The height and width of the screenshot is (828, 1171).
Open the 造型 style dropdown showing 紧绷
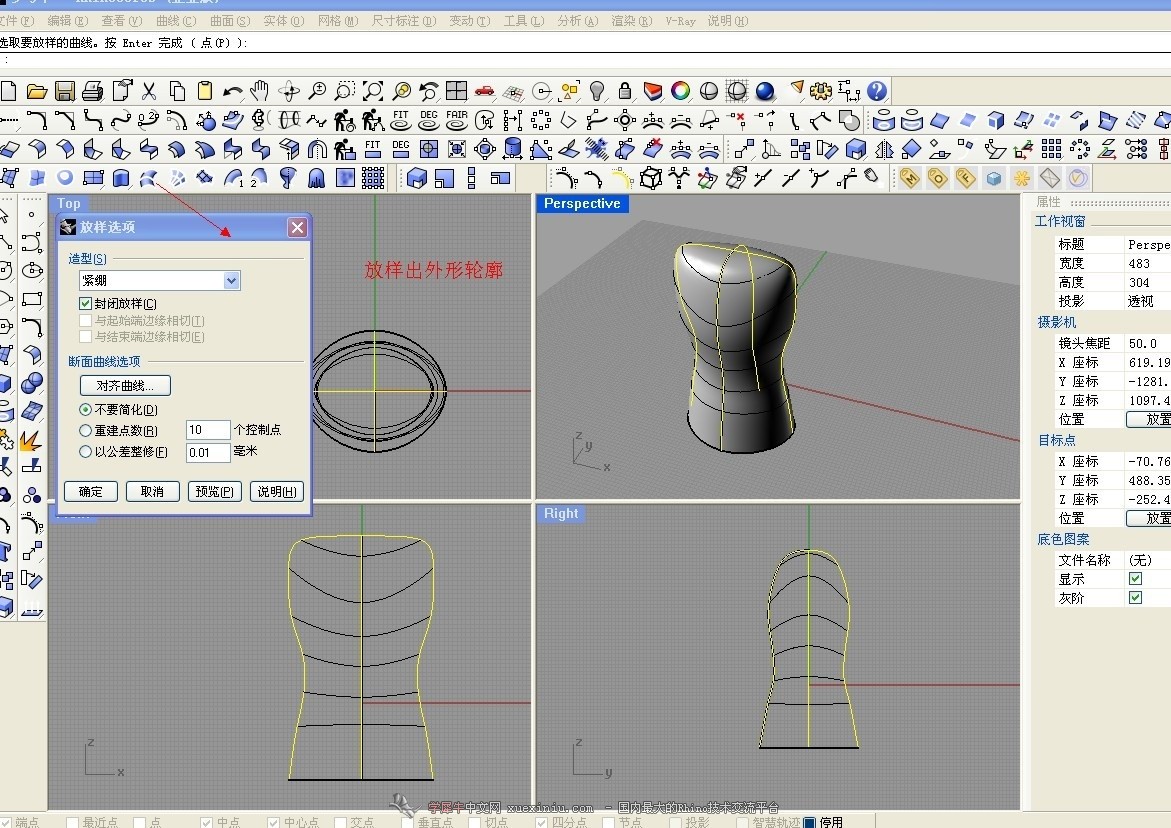click(160, 281)
